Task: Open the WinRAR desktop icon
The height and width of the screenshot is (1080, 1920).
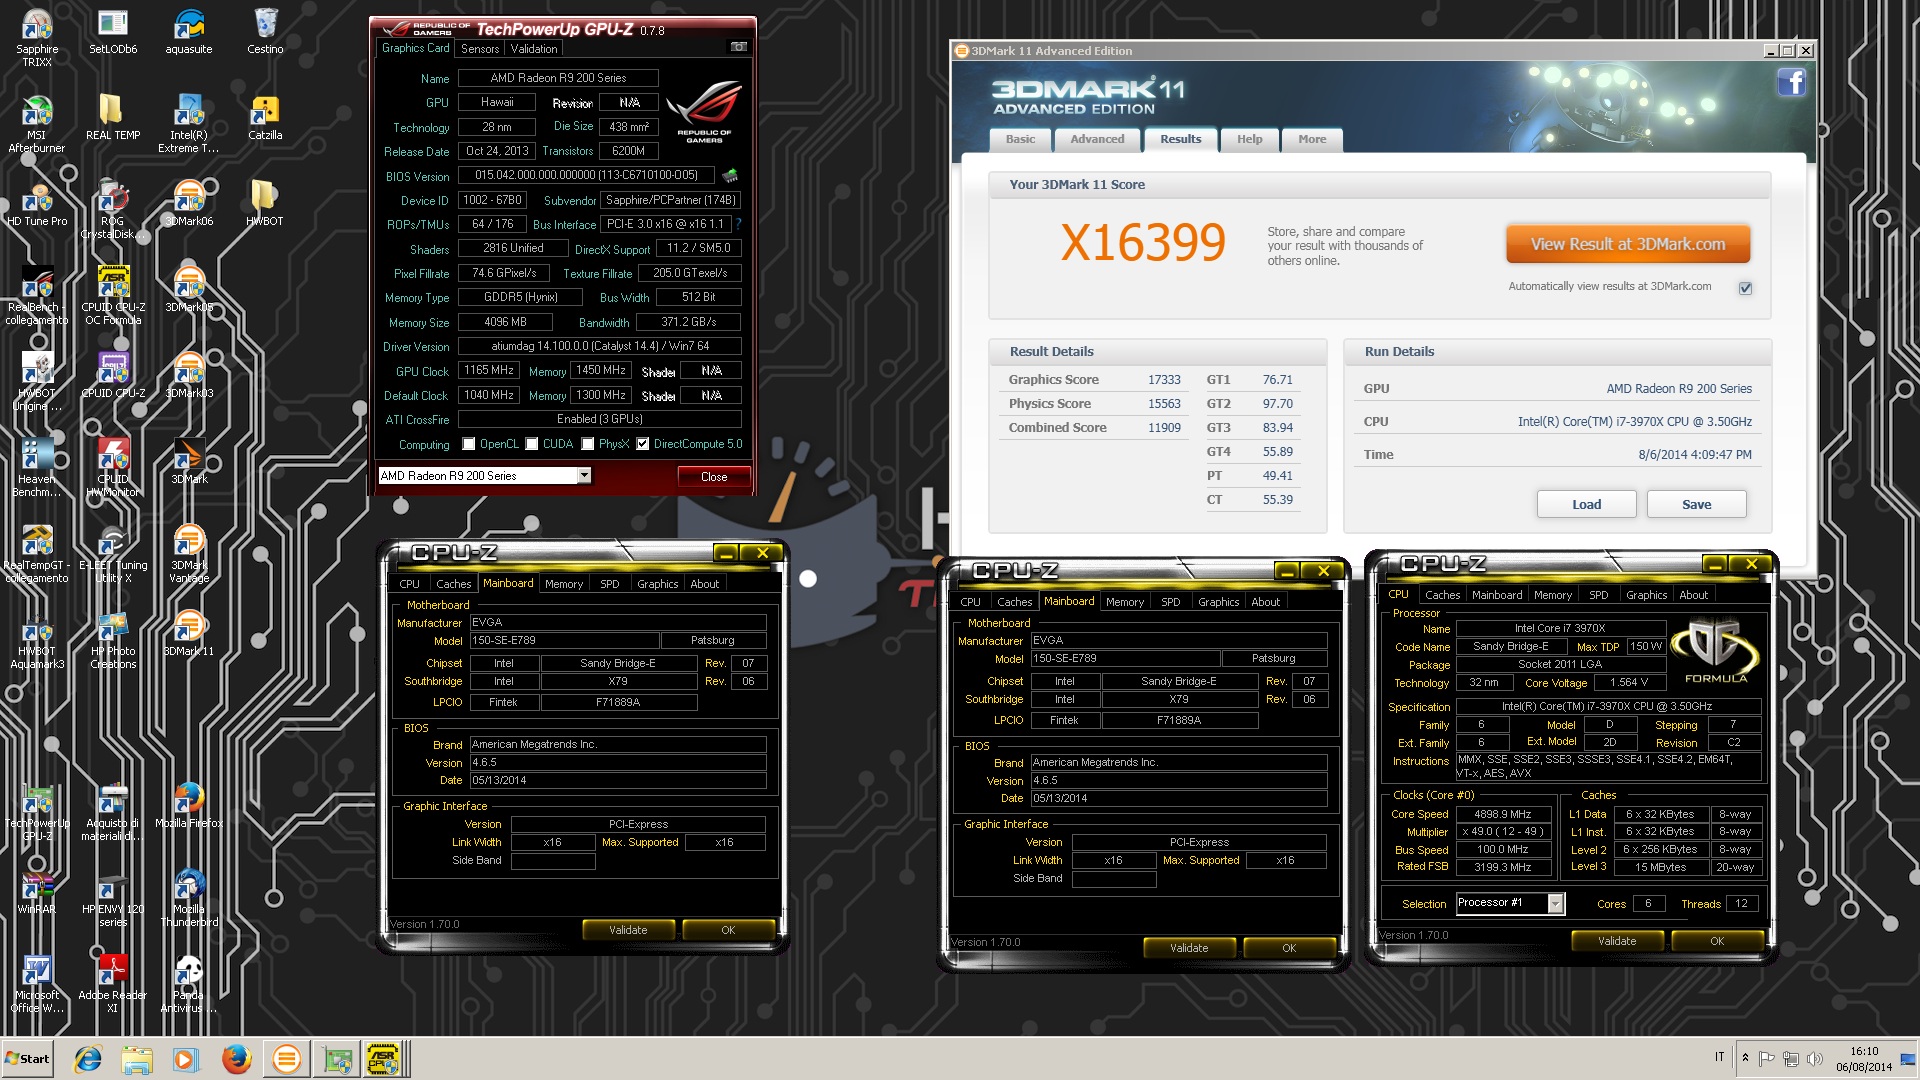Action: (x=37, y=892)
